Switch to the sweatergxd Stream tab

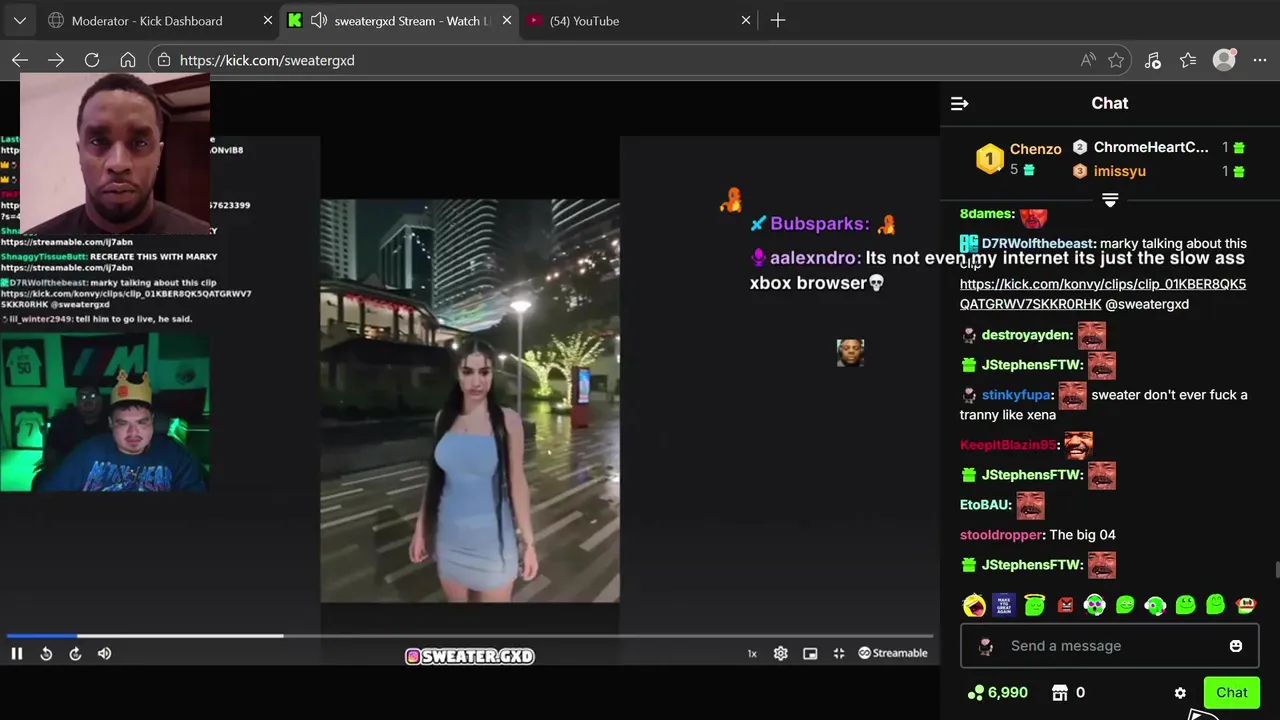(x=400, y=20)
